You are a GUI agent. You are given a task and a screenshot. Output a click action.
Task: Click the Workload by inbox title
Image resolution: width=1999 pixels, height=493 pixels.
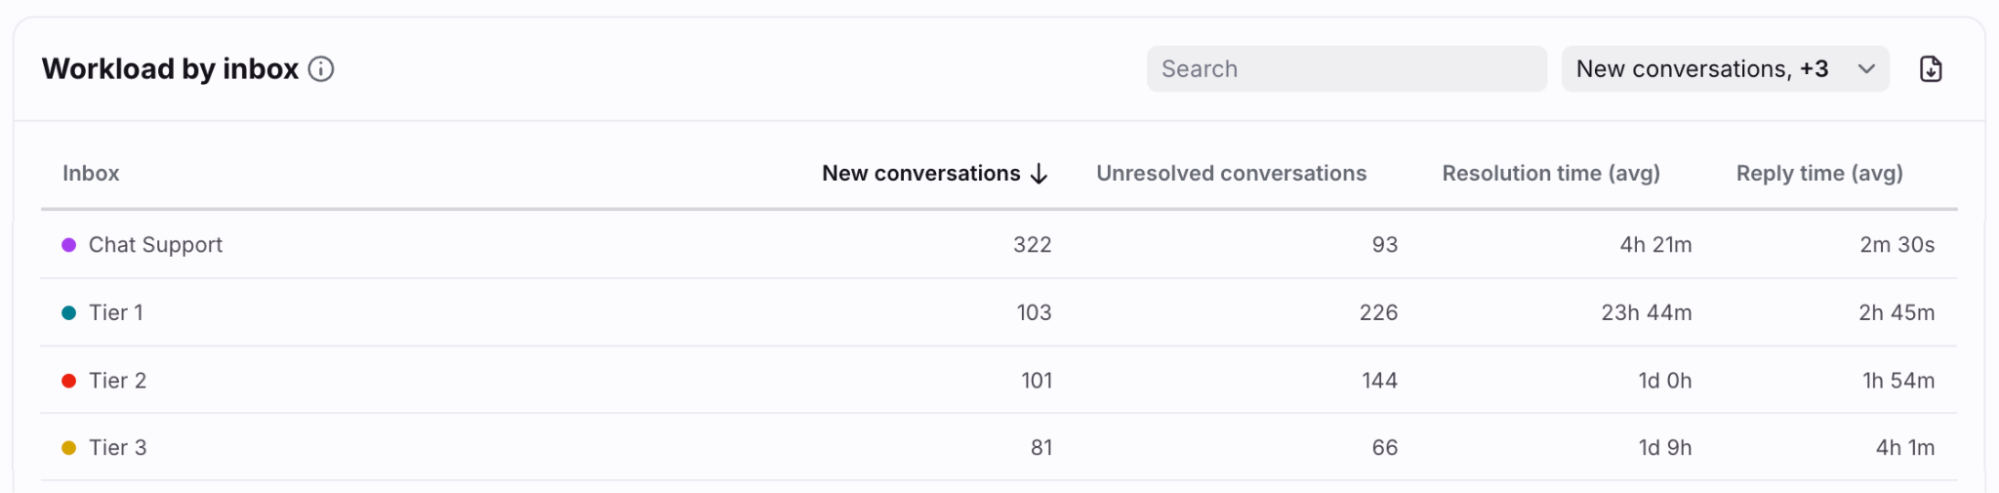tap(170, 69)
